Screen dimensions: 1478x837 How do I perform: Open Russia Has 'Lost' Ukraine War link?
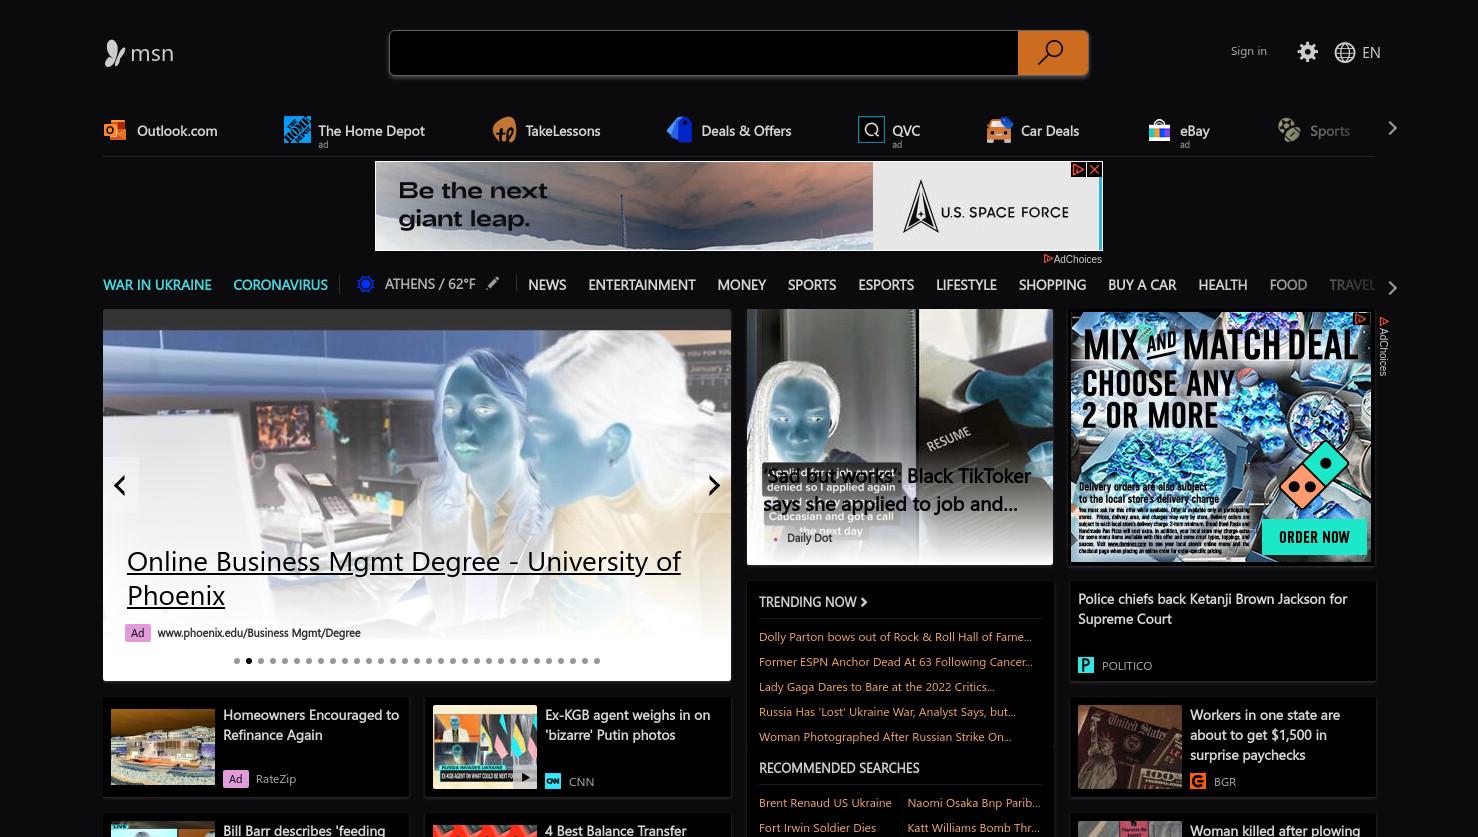[887, 712]
